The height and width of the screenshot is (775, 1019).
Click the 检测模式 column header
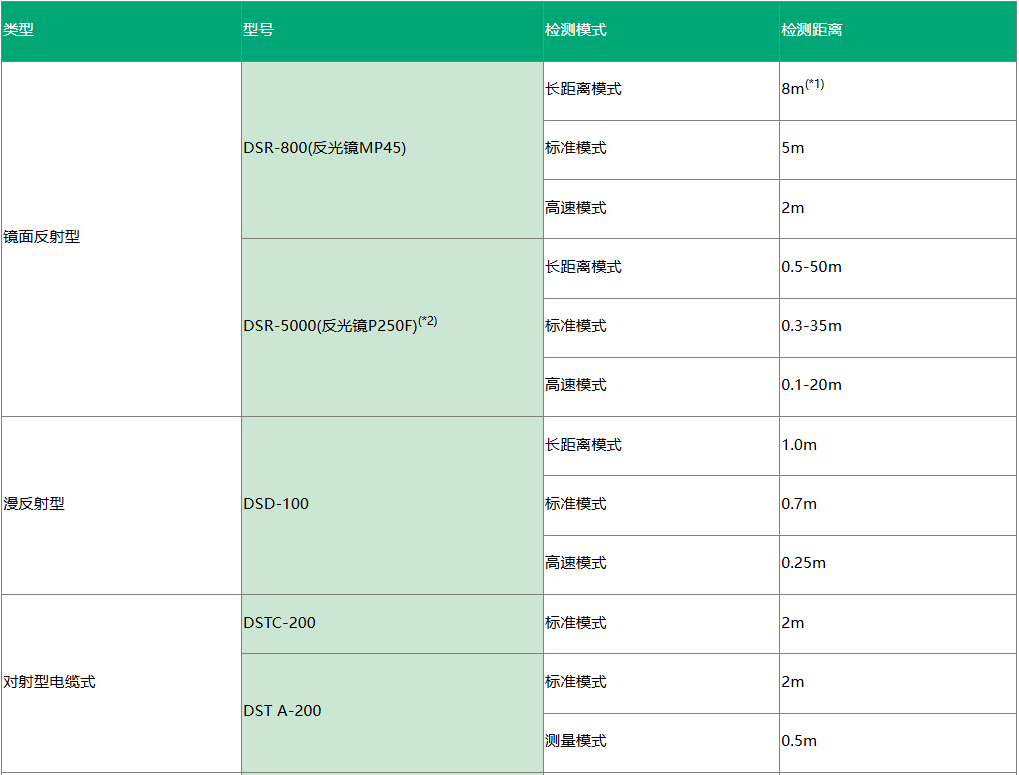pyautogui.click(x=570, y=29)
